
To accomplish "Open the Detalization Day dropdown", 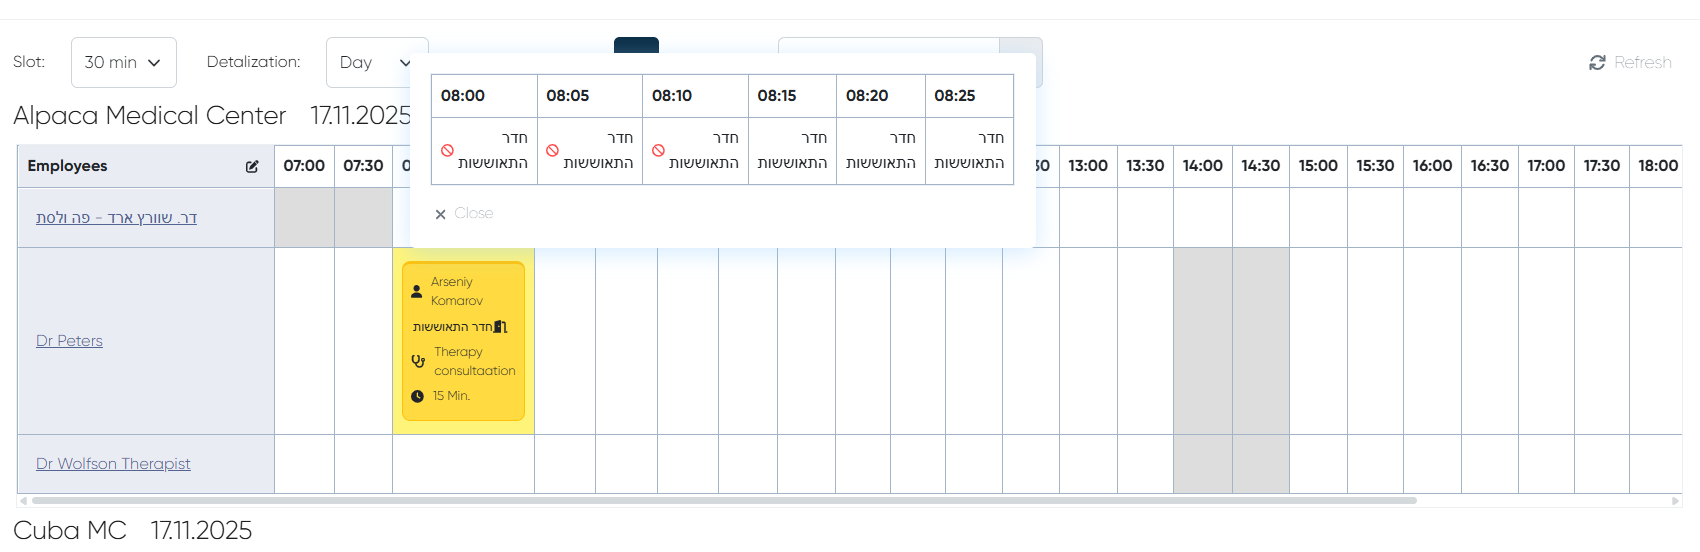I will pyautogui.click(x=375, y=63).
